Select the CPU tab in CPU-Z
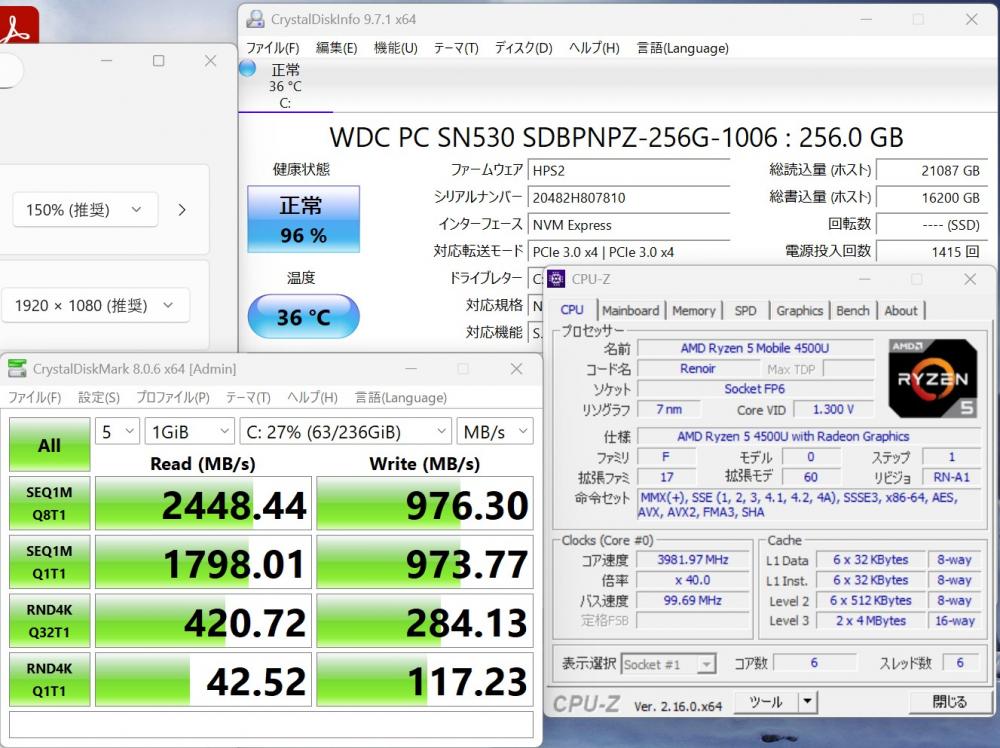Image resolution: width=1000 pixels, height=748 pixels. click(572, 309)
